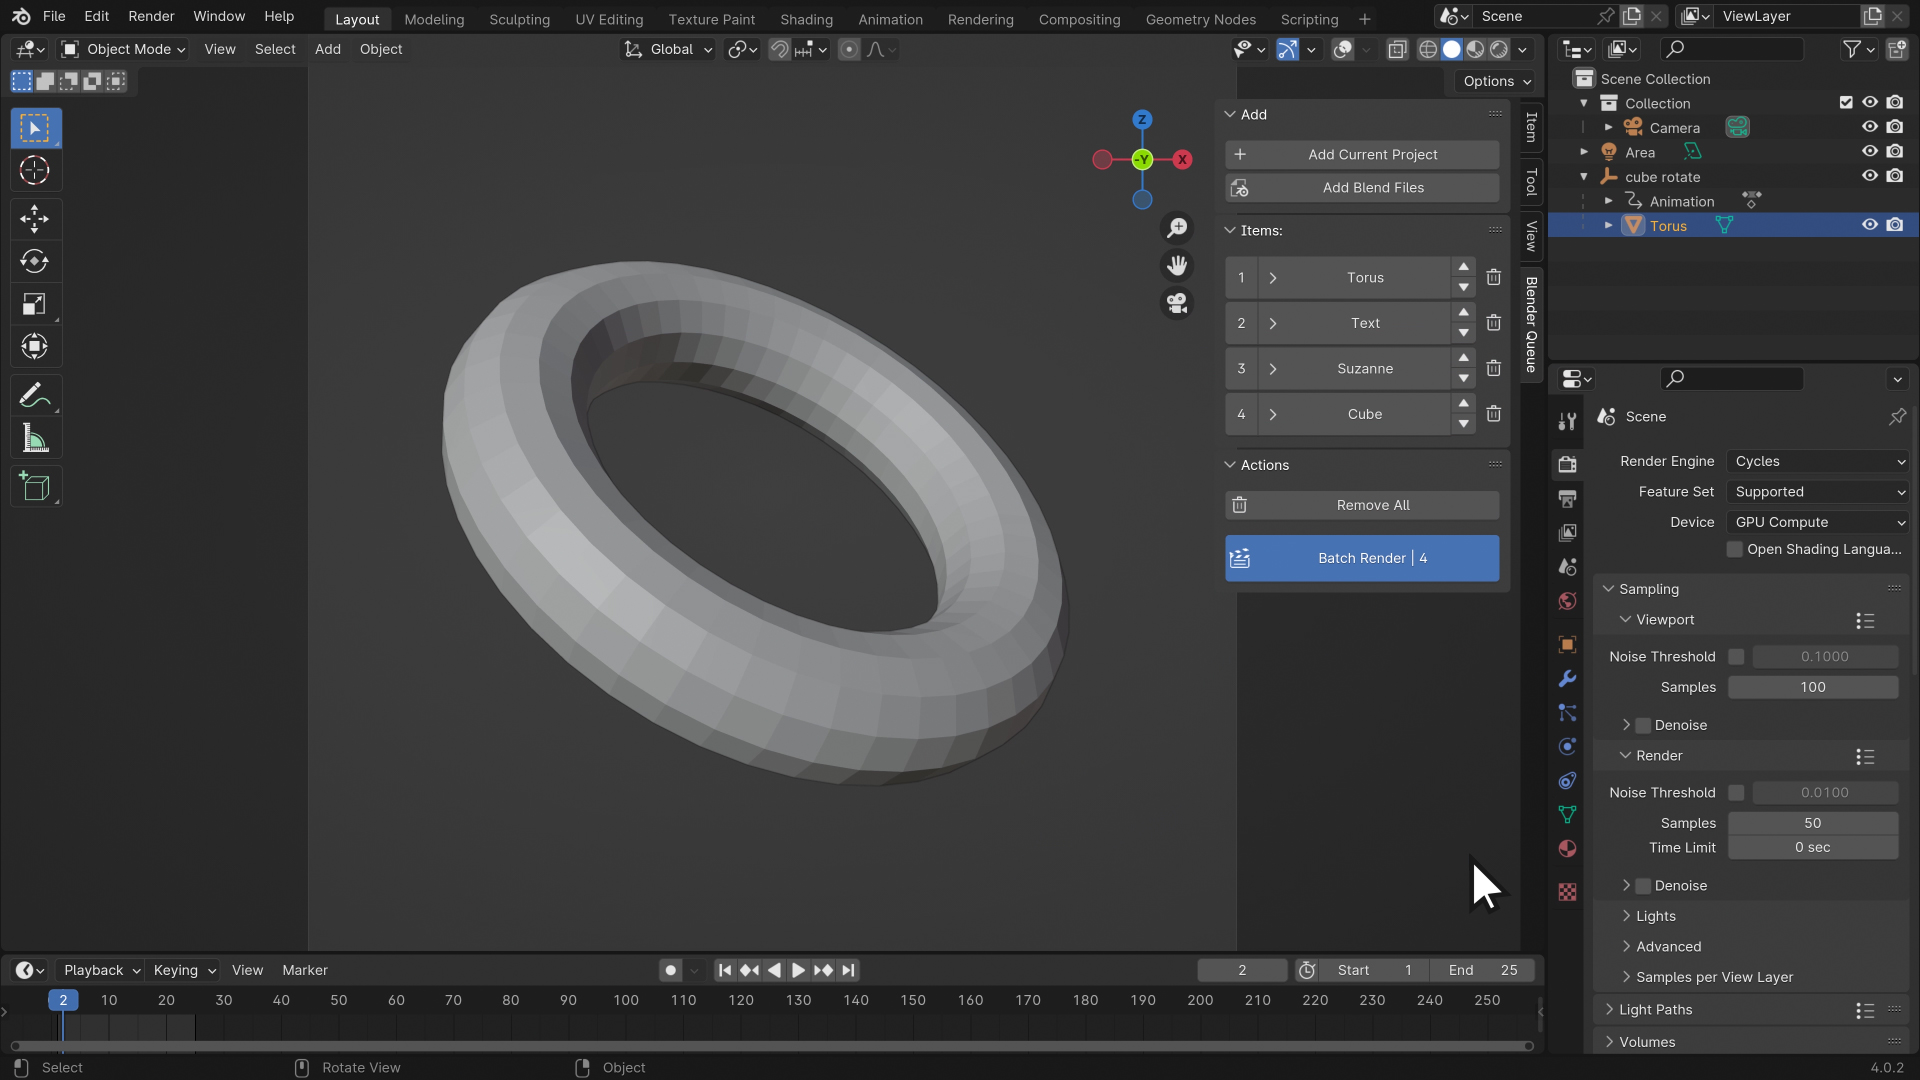Expand the Text item in queue
The height and width of the screenshot is (1080, 1920).
1273,323
